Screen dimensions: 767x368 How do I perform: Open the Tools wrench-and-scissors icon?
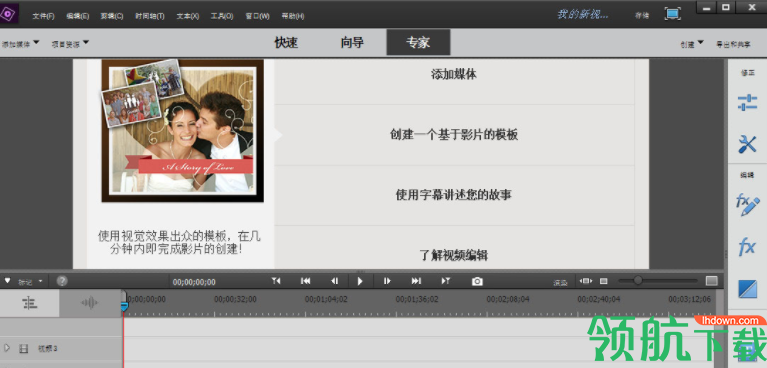[747, 144]
